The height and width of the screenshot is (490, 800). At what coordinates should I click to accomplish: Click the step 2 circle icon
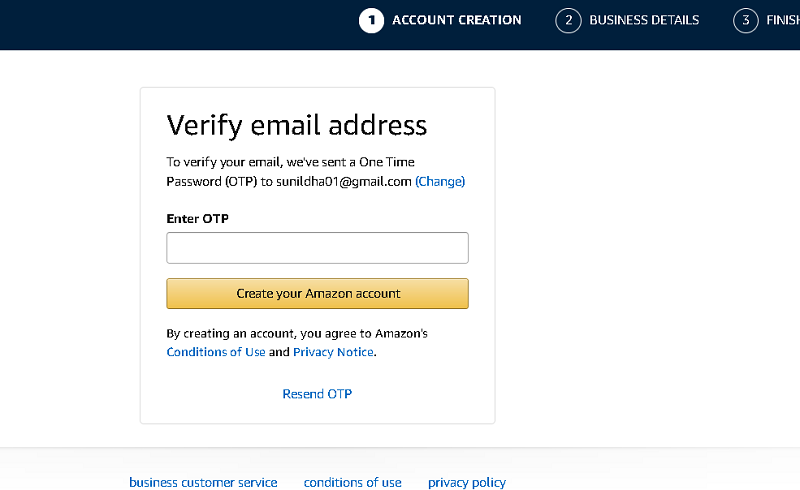pyautogui.click(x=568, y=20)
